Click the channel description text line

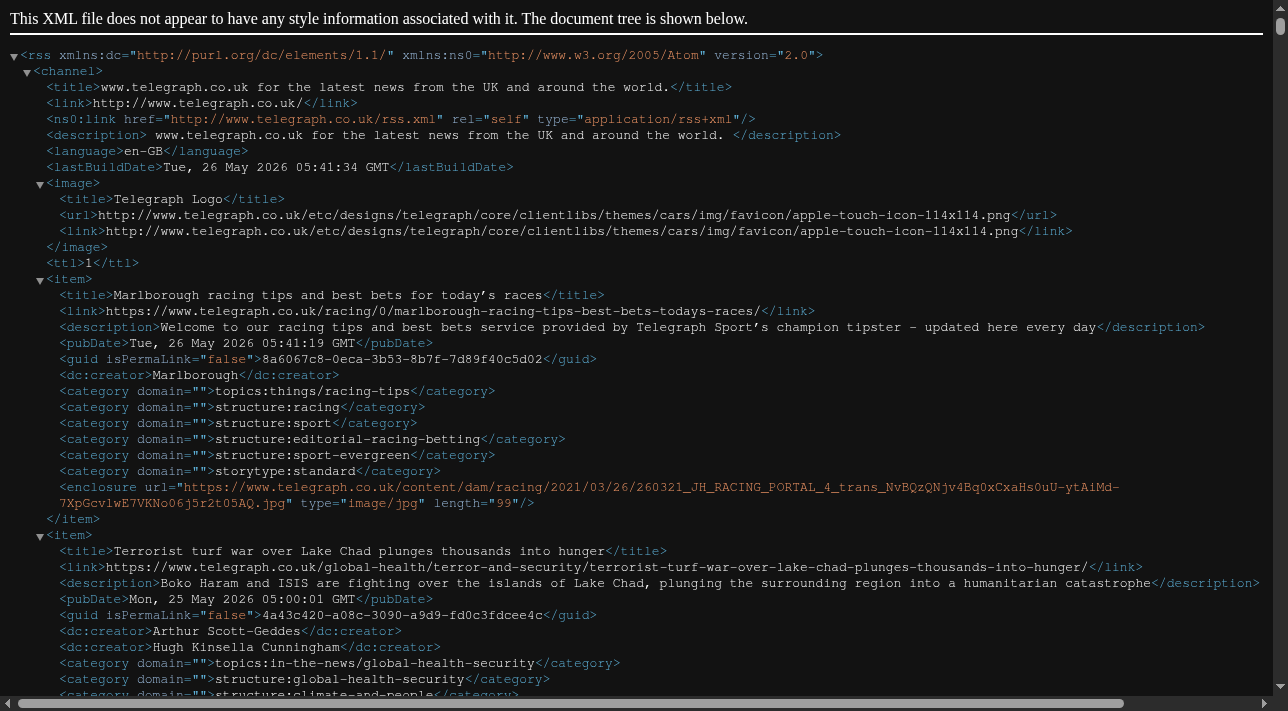pyautogui.click(x=443, y=135)
